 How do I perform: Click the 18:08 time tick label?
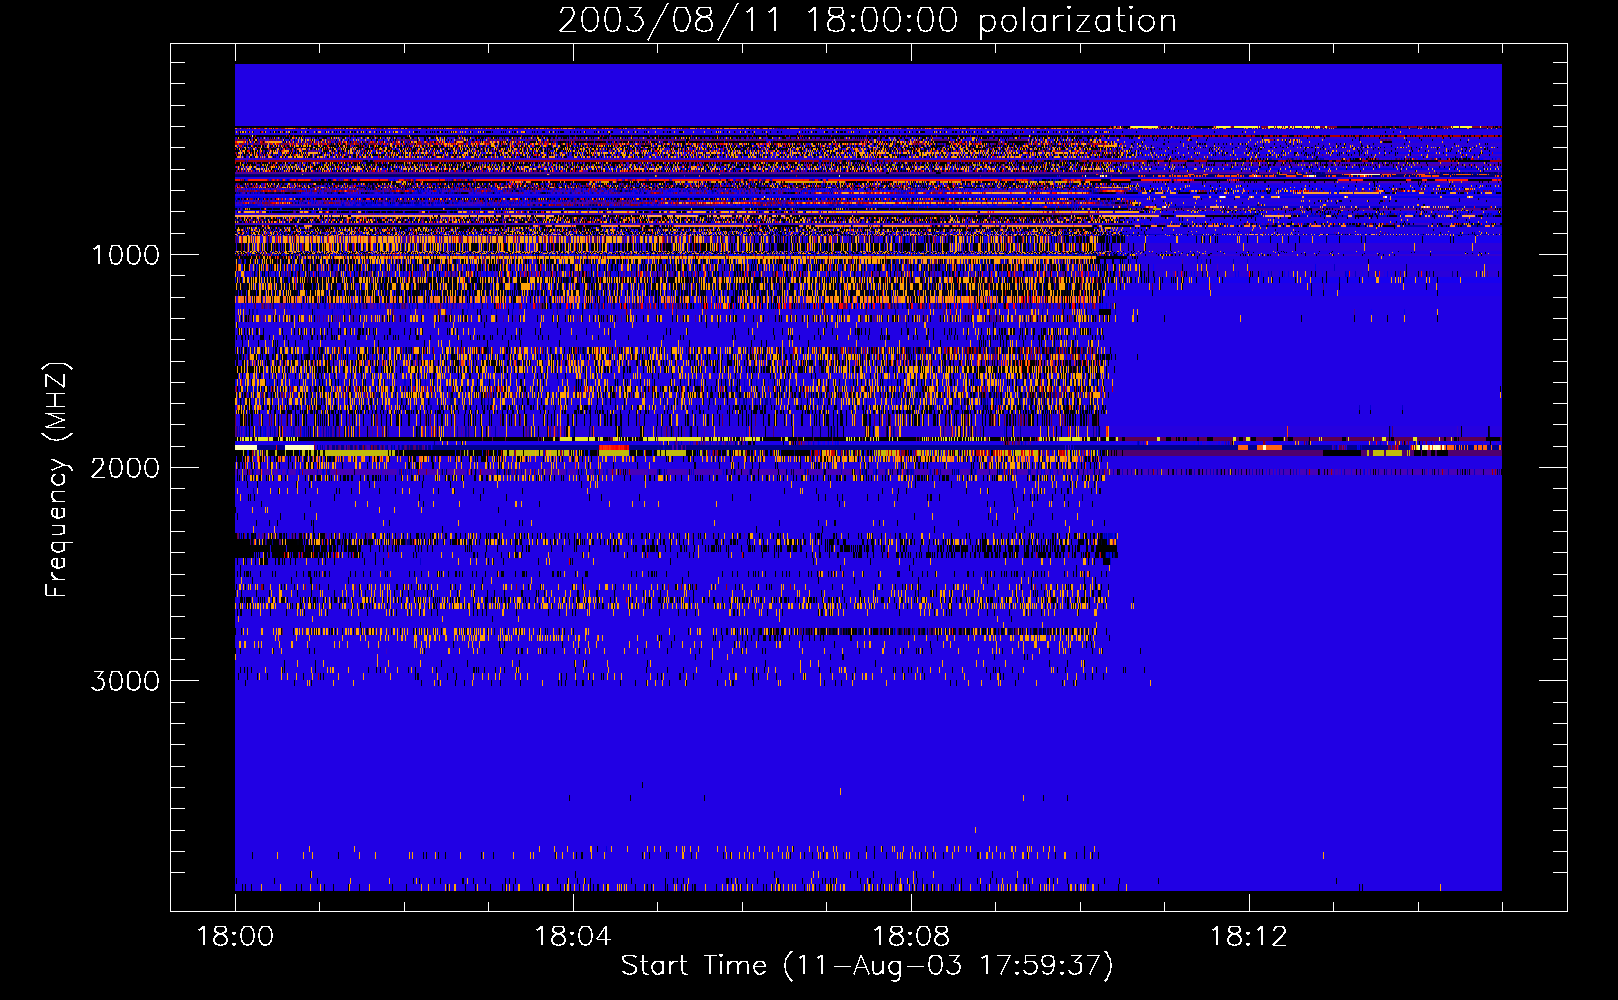coord(911,937)
